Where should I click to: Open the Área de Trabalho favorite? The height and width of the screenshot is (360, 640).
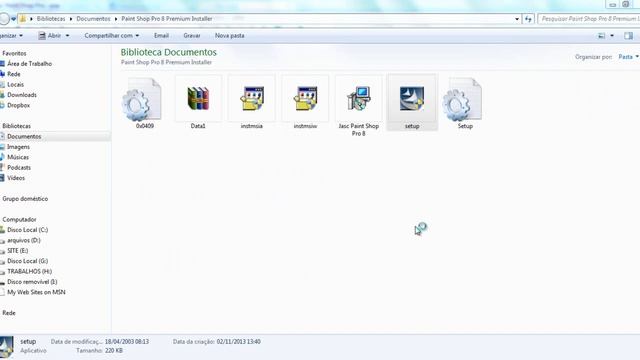point(29,64)
